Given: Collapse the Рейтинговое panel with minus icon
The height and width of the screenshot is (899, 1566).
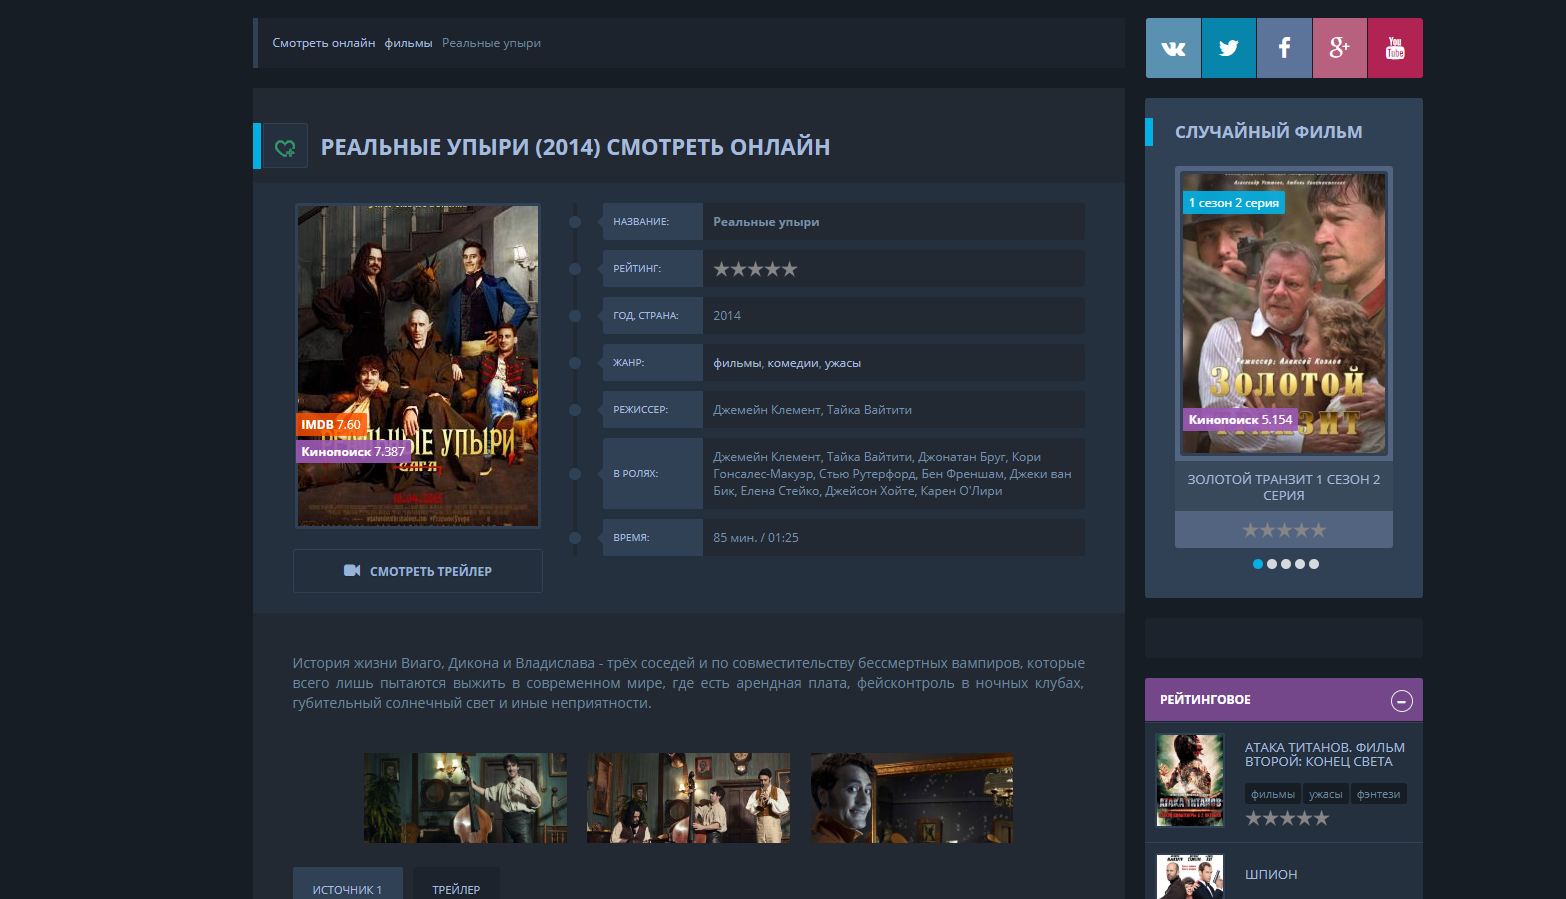Looking at the screenshot, I should click(x=1402, y=701).
